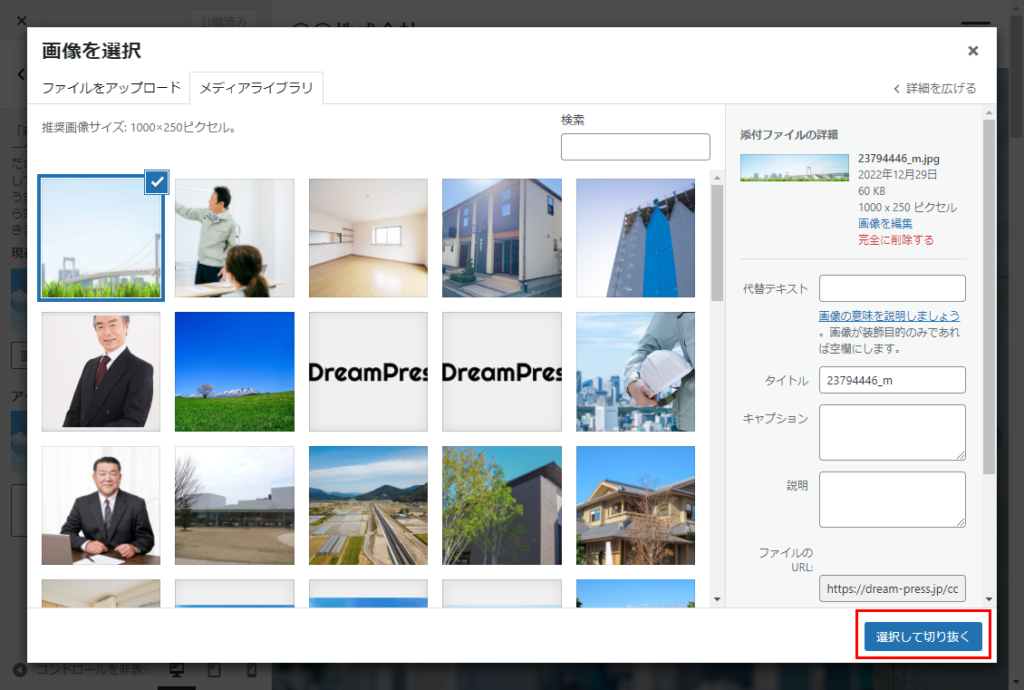Image resolution: width=1024 pixels, height=690 pixels.
Task: Choose the two-story apartment building thumbnail
Action: tap(501, 238)
